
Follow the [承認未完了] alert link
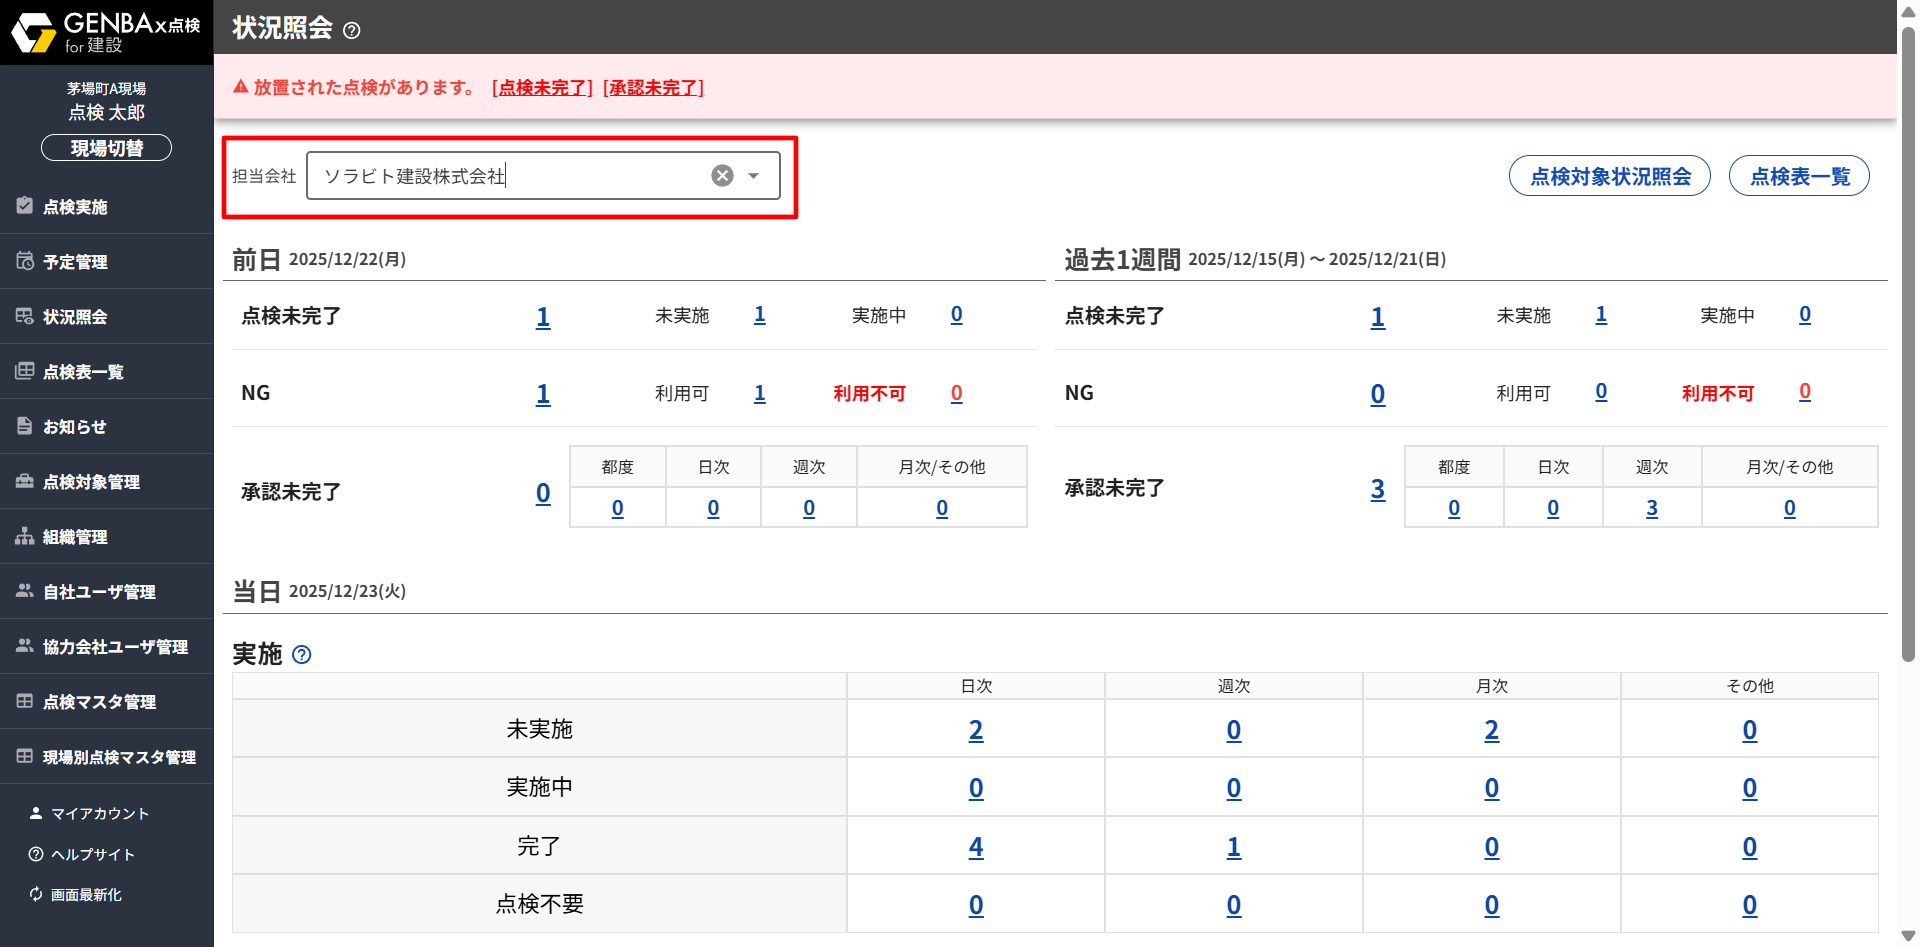pyautogui.click(x=653, y=88)
